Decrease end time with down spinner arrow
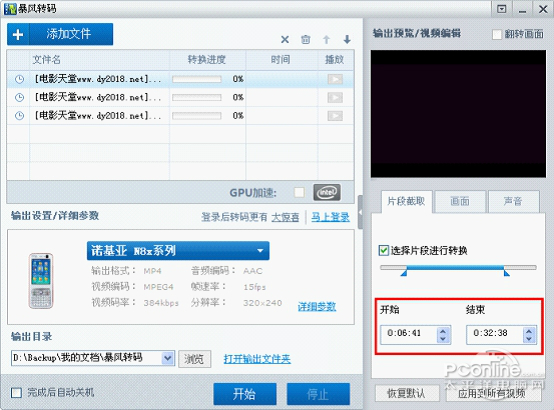The image size is (554, 410). point(529,339)
